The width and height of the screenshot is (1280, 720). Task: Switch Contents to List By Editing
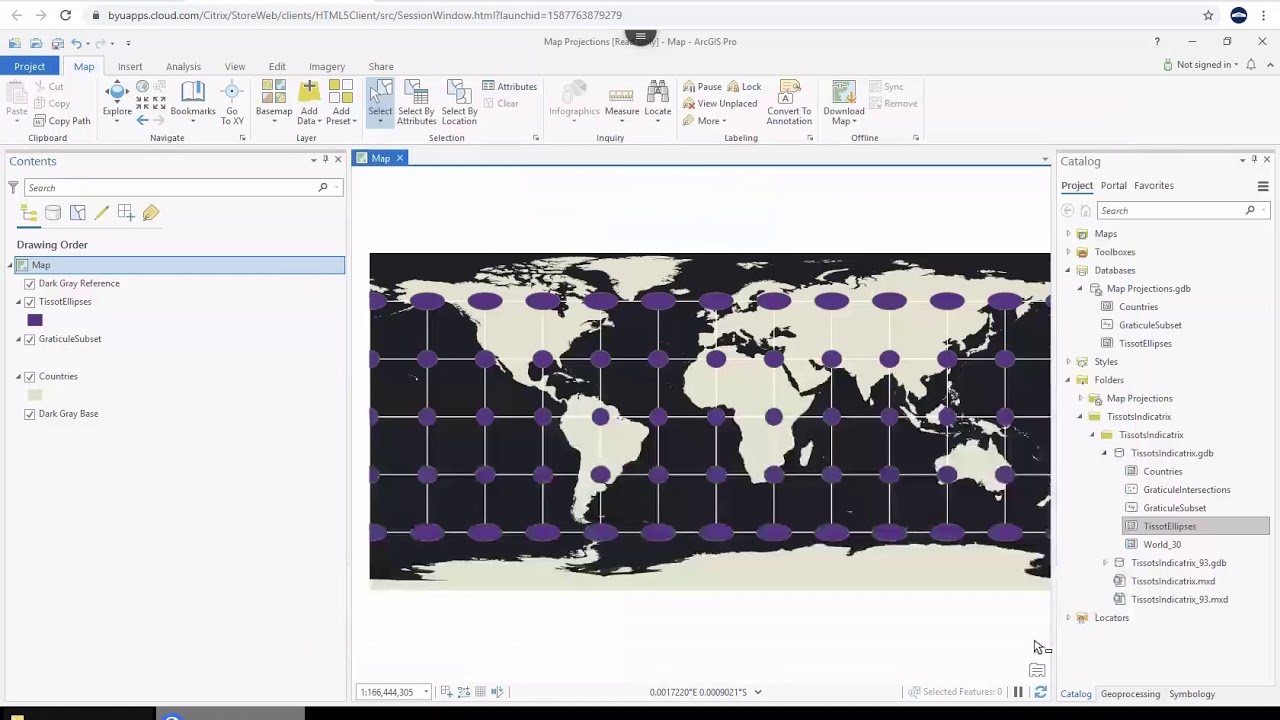pyautogui.click(x=102, y=213)
